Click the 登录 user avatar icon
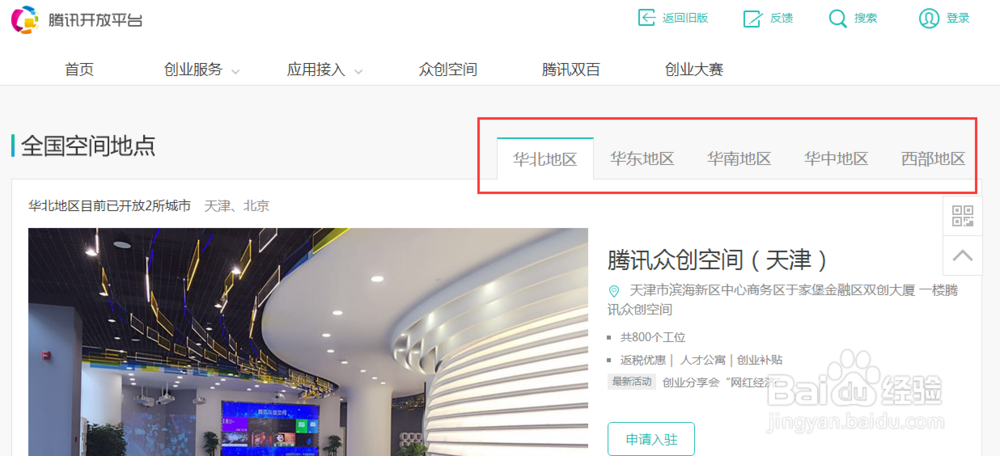 [929, 18]
